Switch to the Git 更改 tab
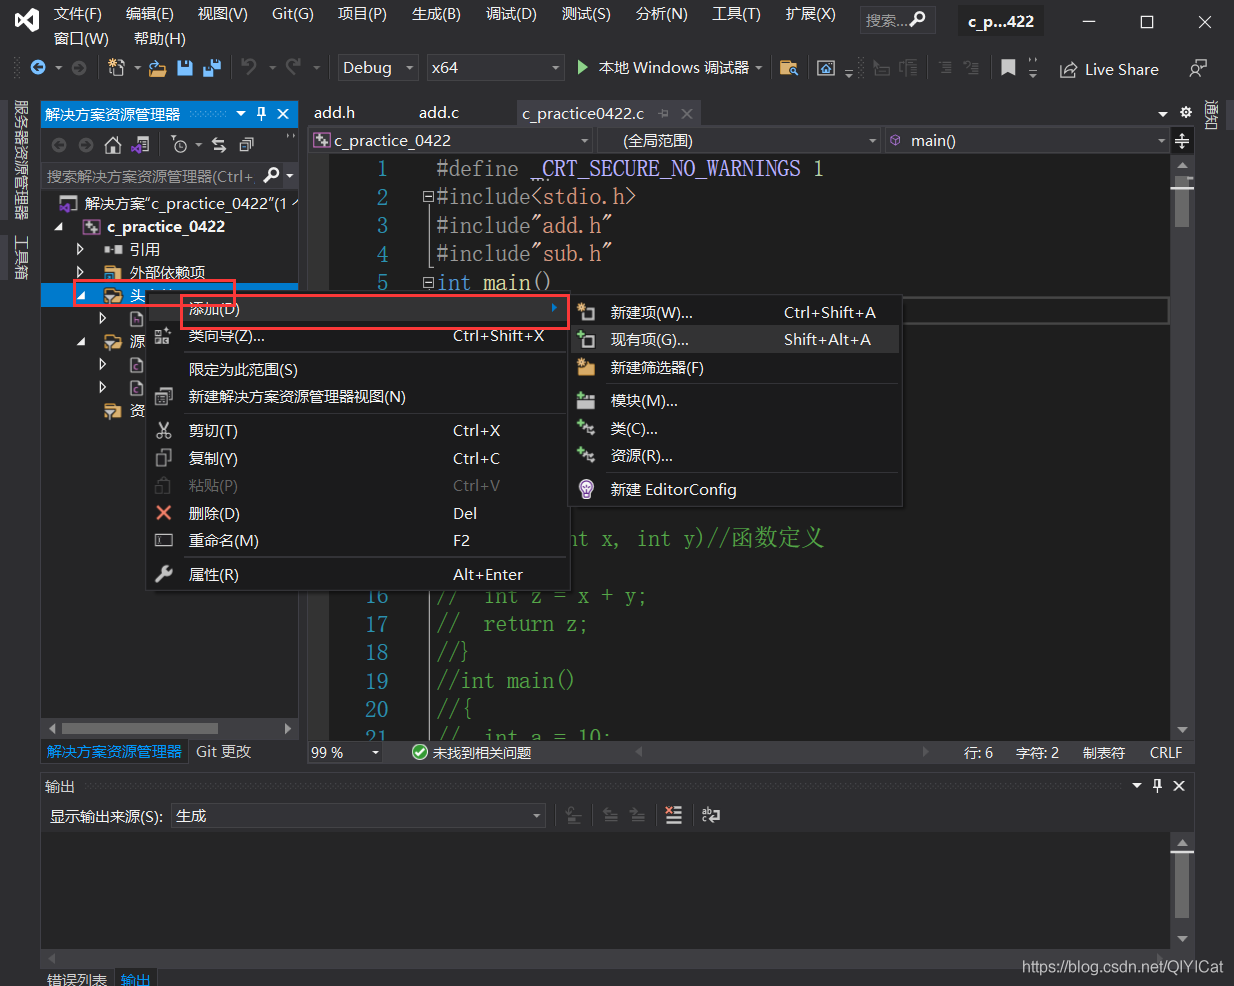 click(x=223, y=752)
